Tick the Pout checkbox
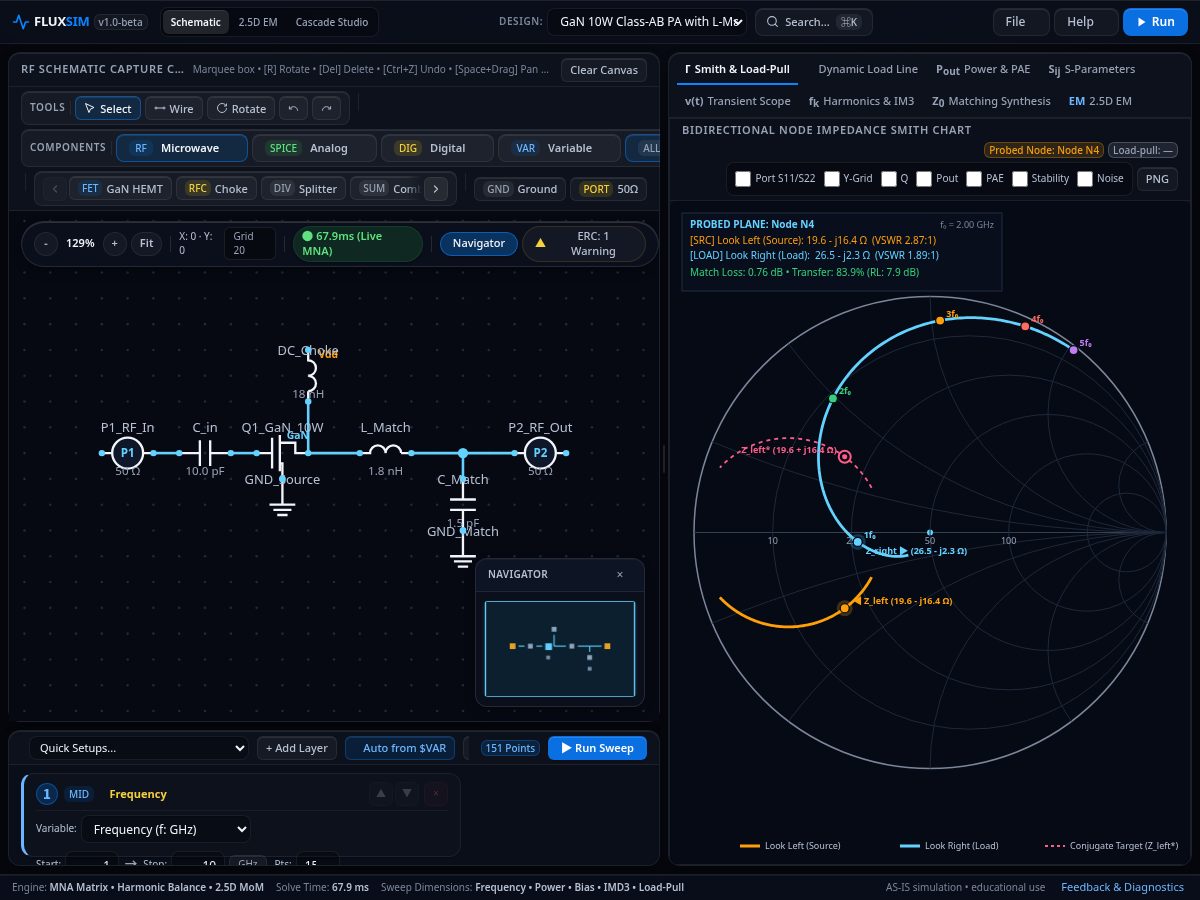The width and height of the screenshot is (1200, 900). [924, 178]
